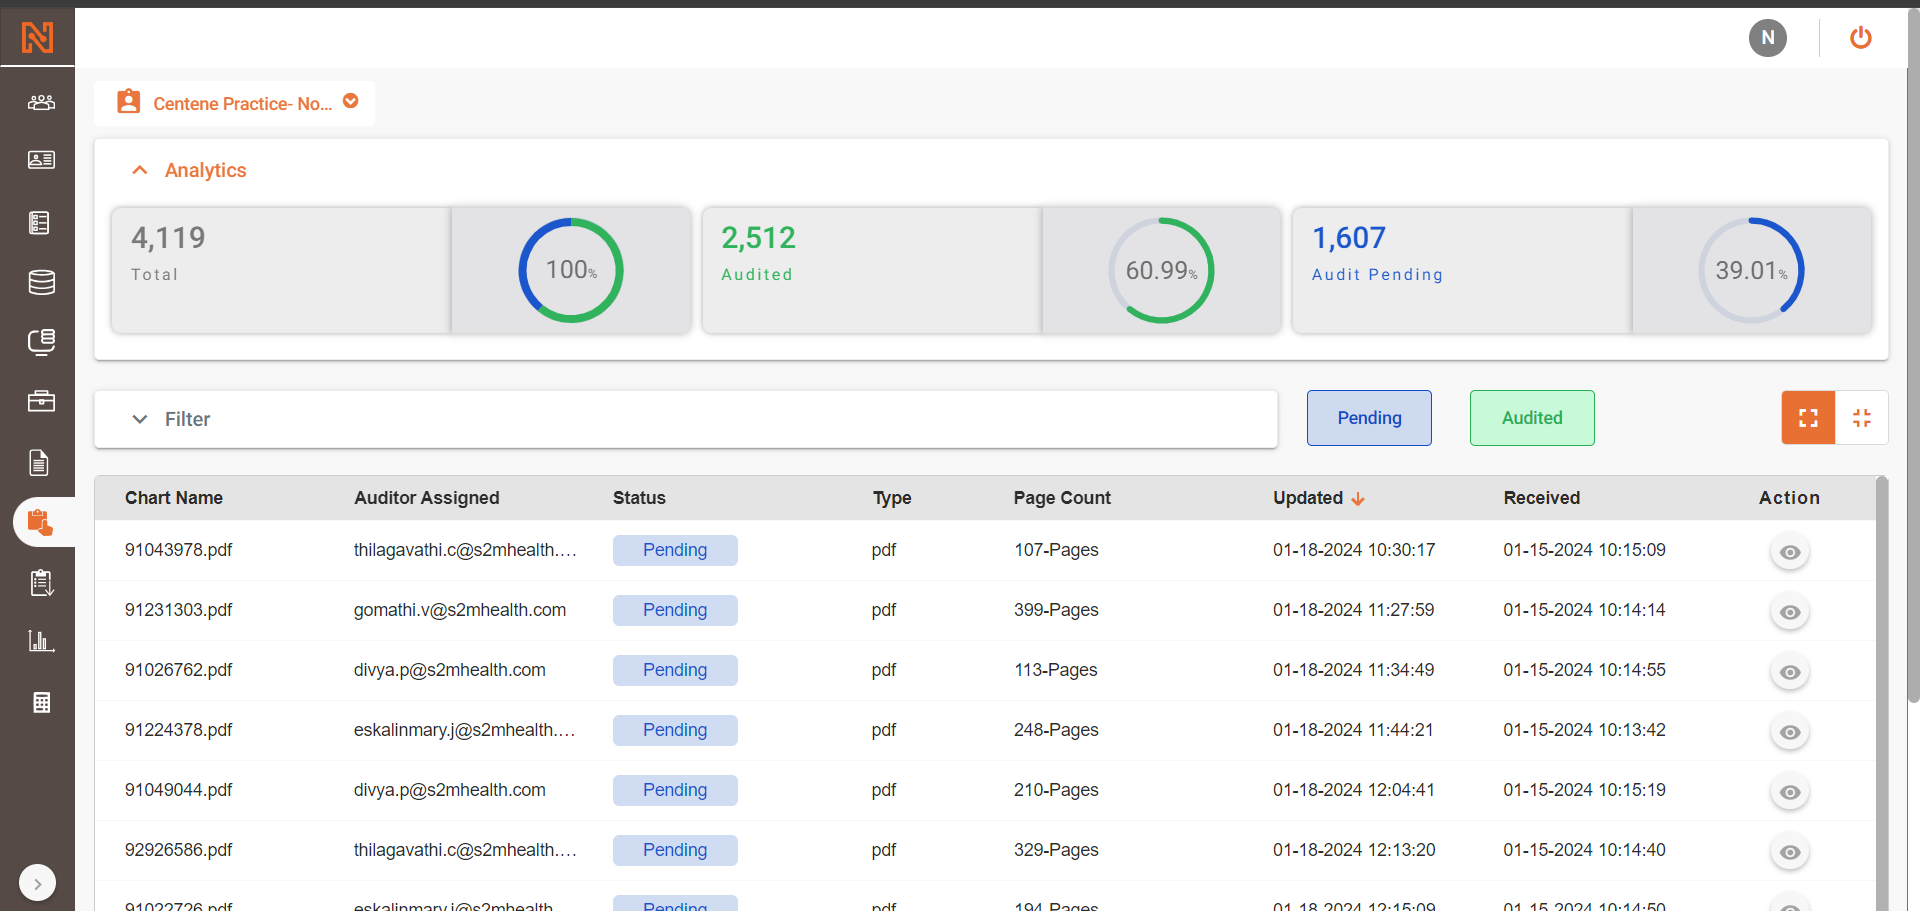View chart 91026762.pdf via eye icon
The image size is (1920, 911).
click(1790, 672)
